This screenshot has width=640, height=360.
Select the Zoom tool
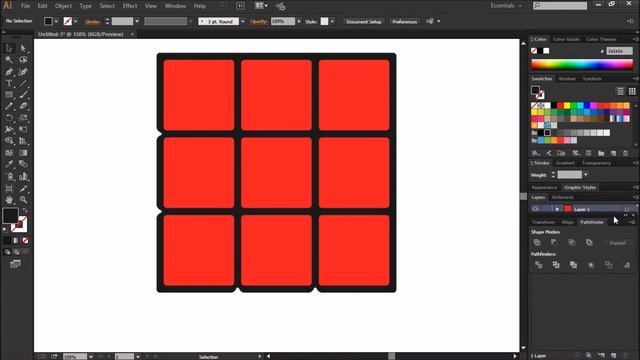click(23, 200)
